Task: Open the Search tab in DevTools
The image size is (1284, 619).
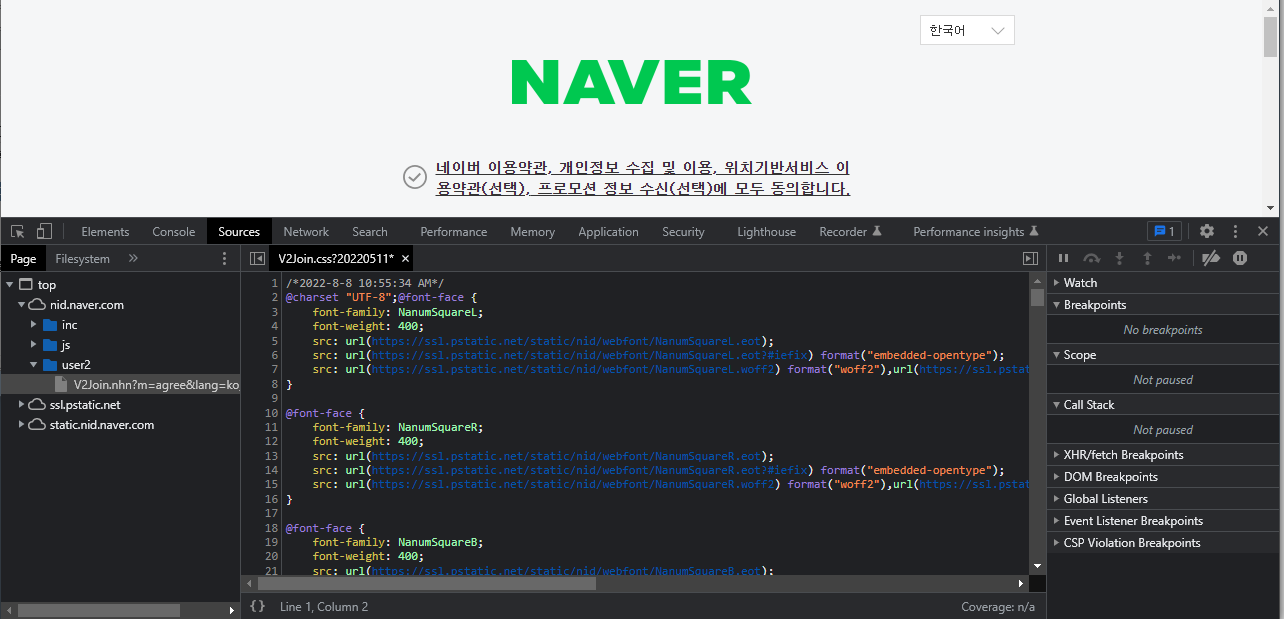Action: (x=370, y=231)
